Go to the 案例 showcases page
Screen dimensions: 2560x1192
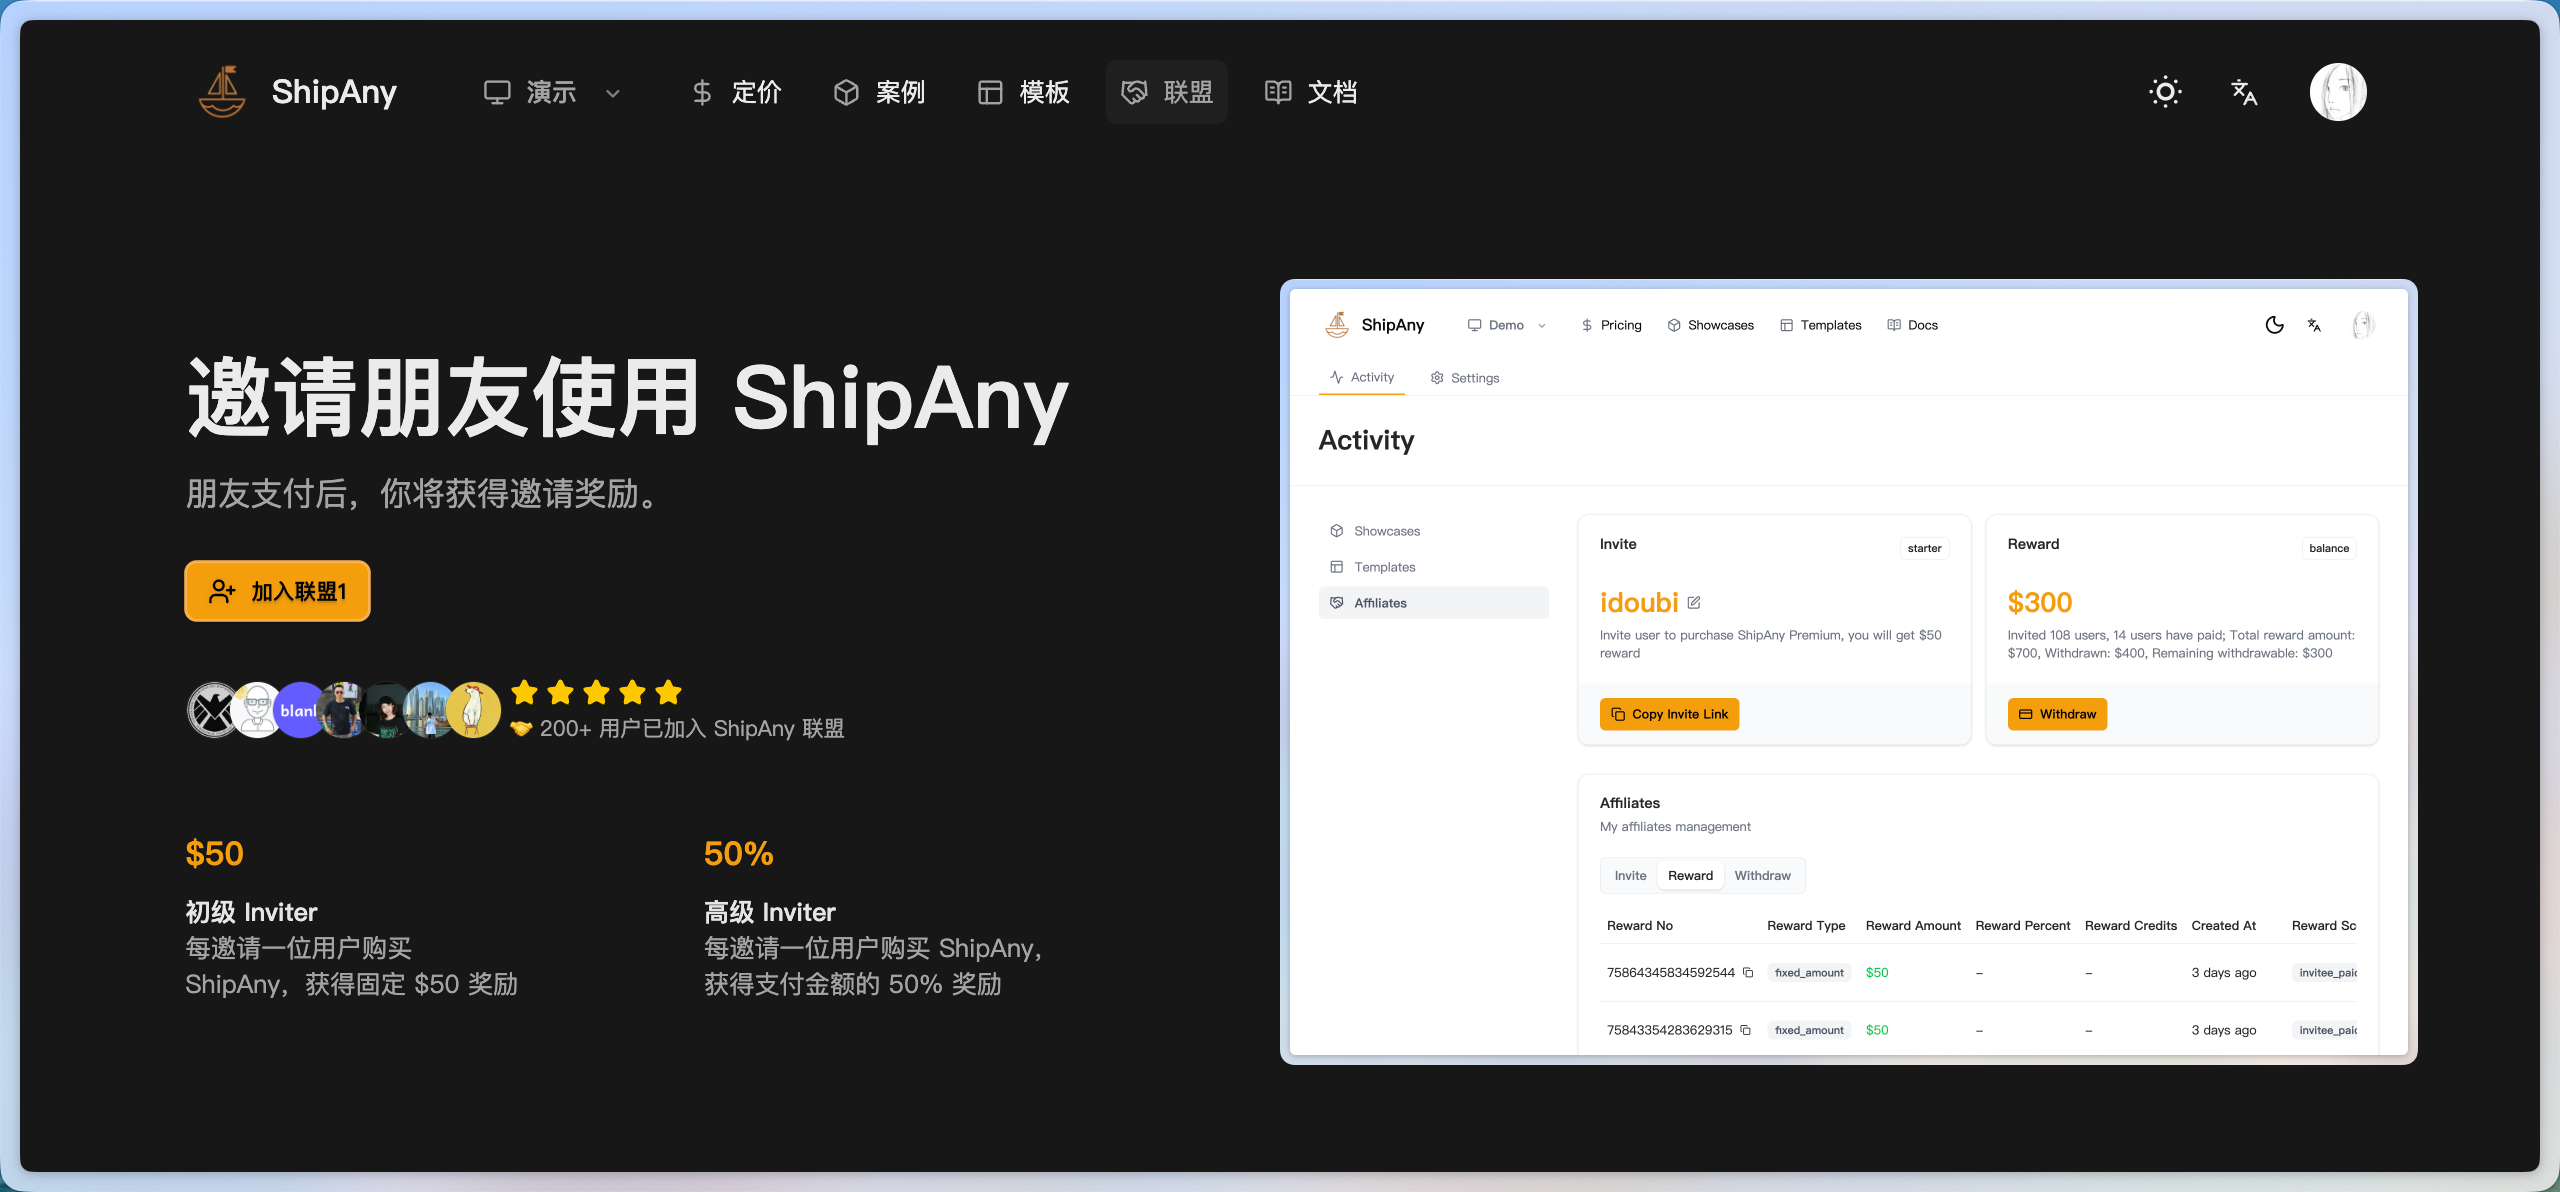(x=880, y=92)
